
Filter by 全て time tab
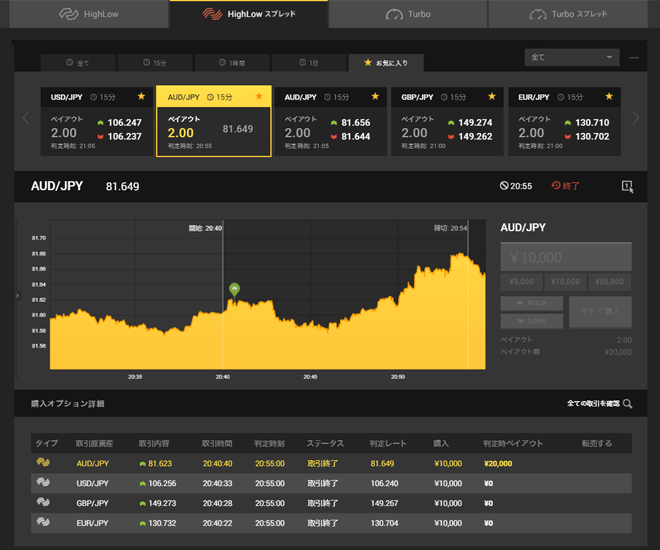[x=78, y=63]
